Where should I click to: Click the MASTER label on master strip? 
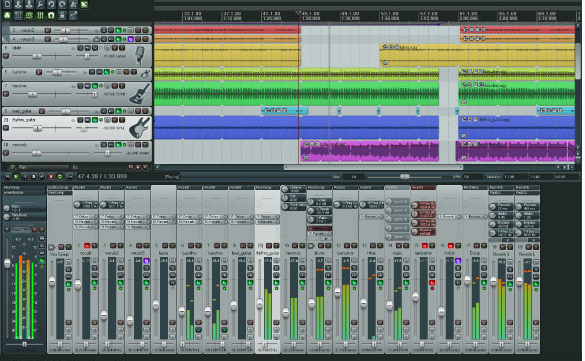click(21, 229)
